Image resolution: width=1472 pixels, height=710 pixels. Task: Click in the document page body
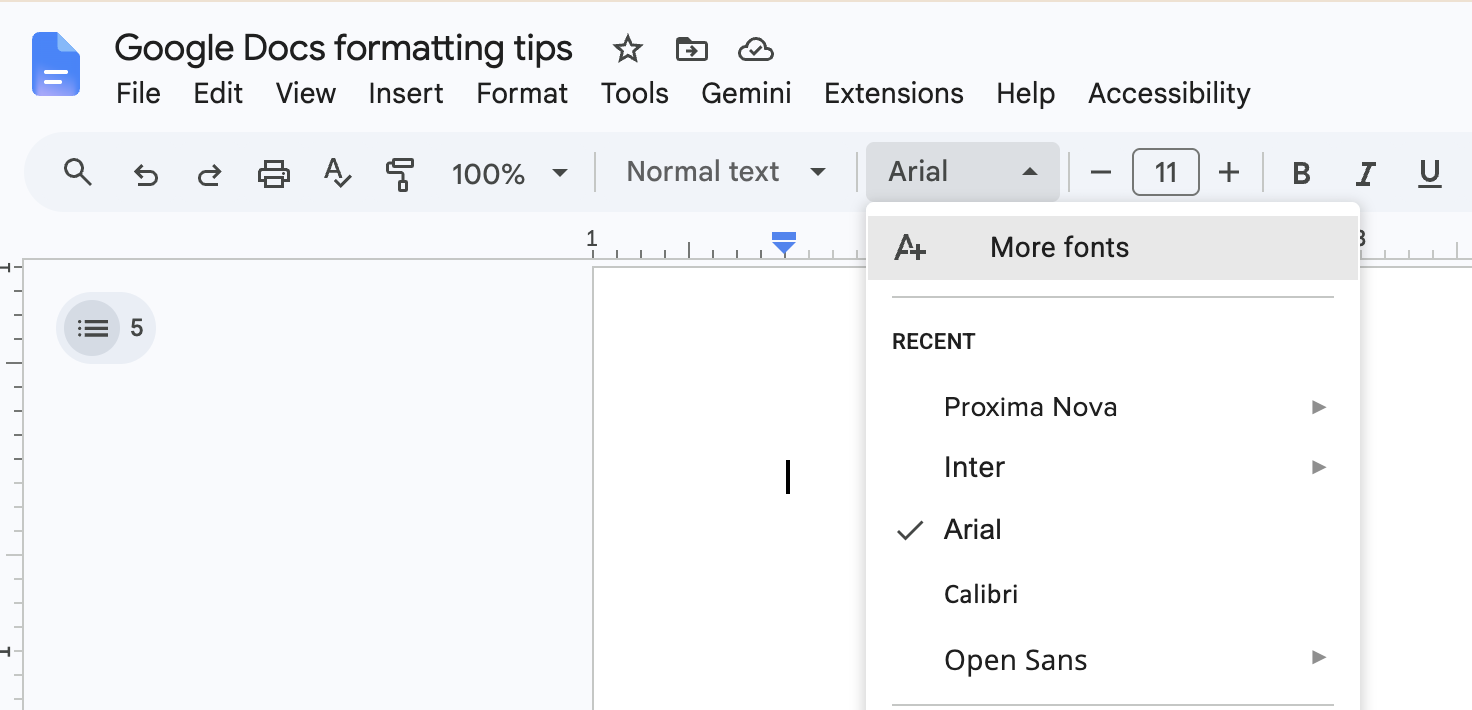730,488
